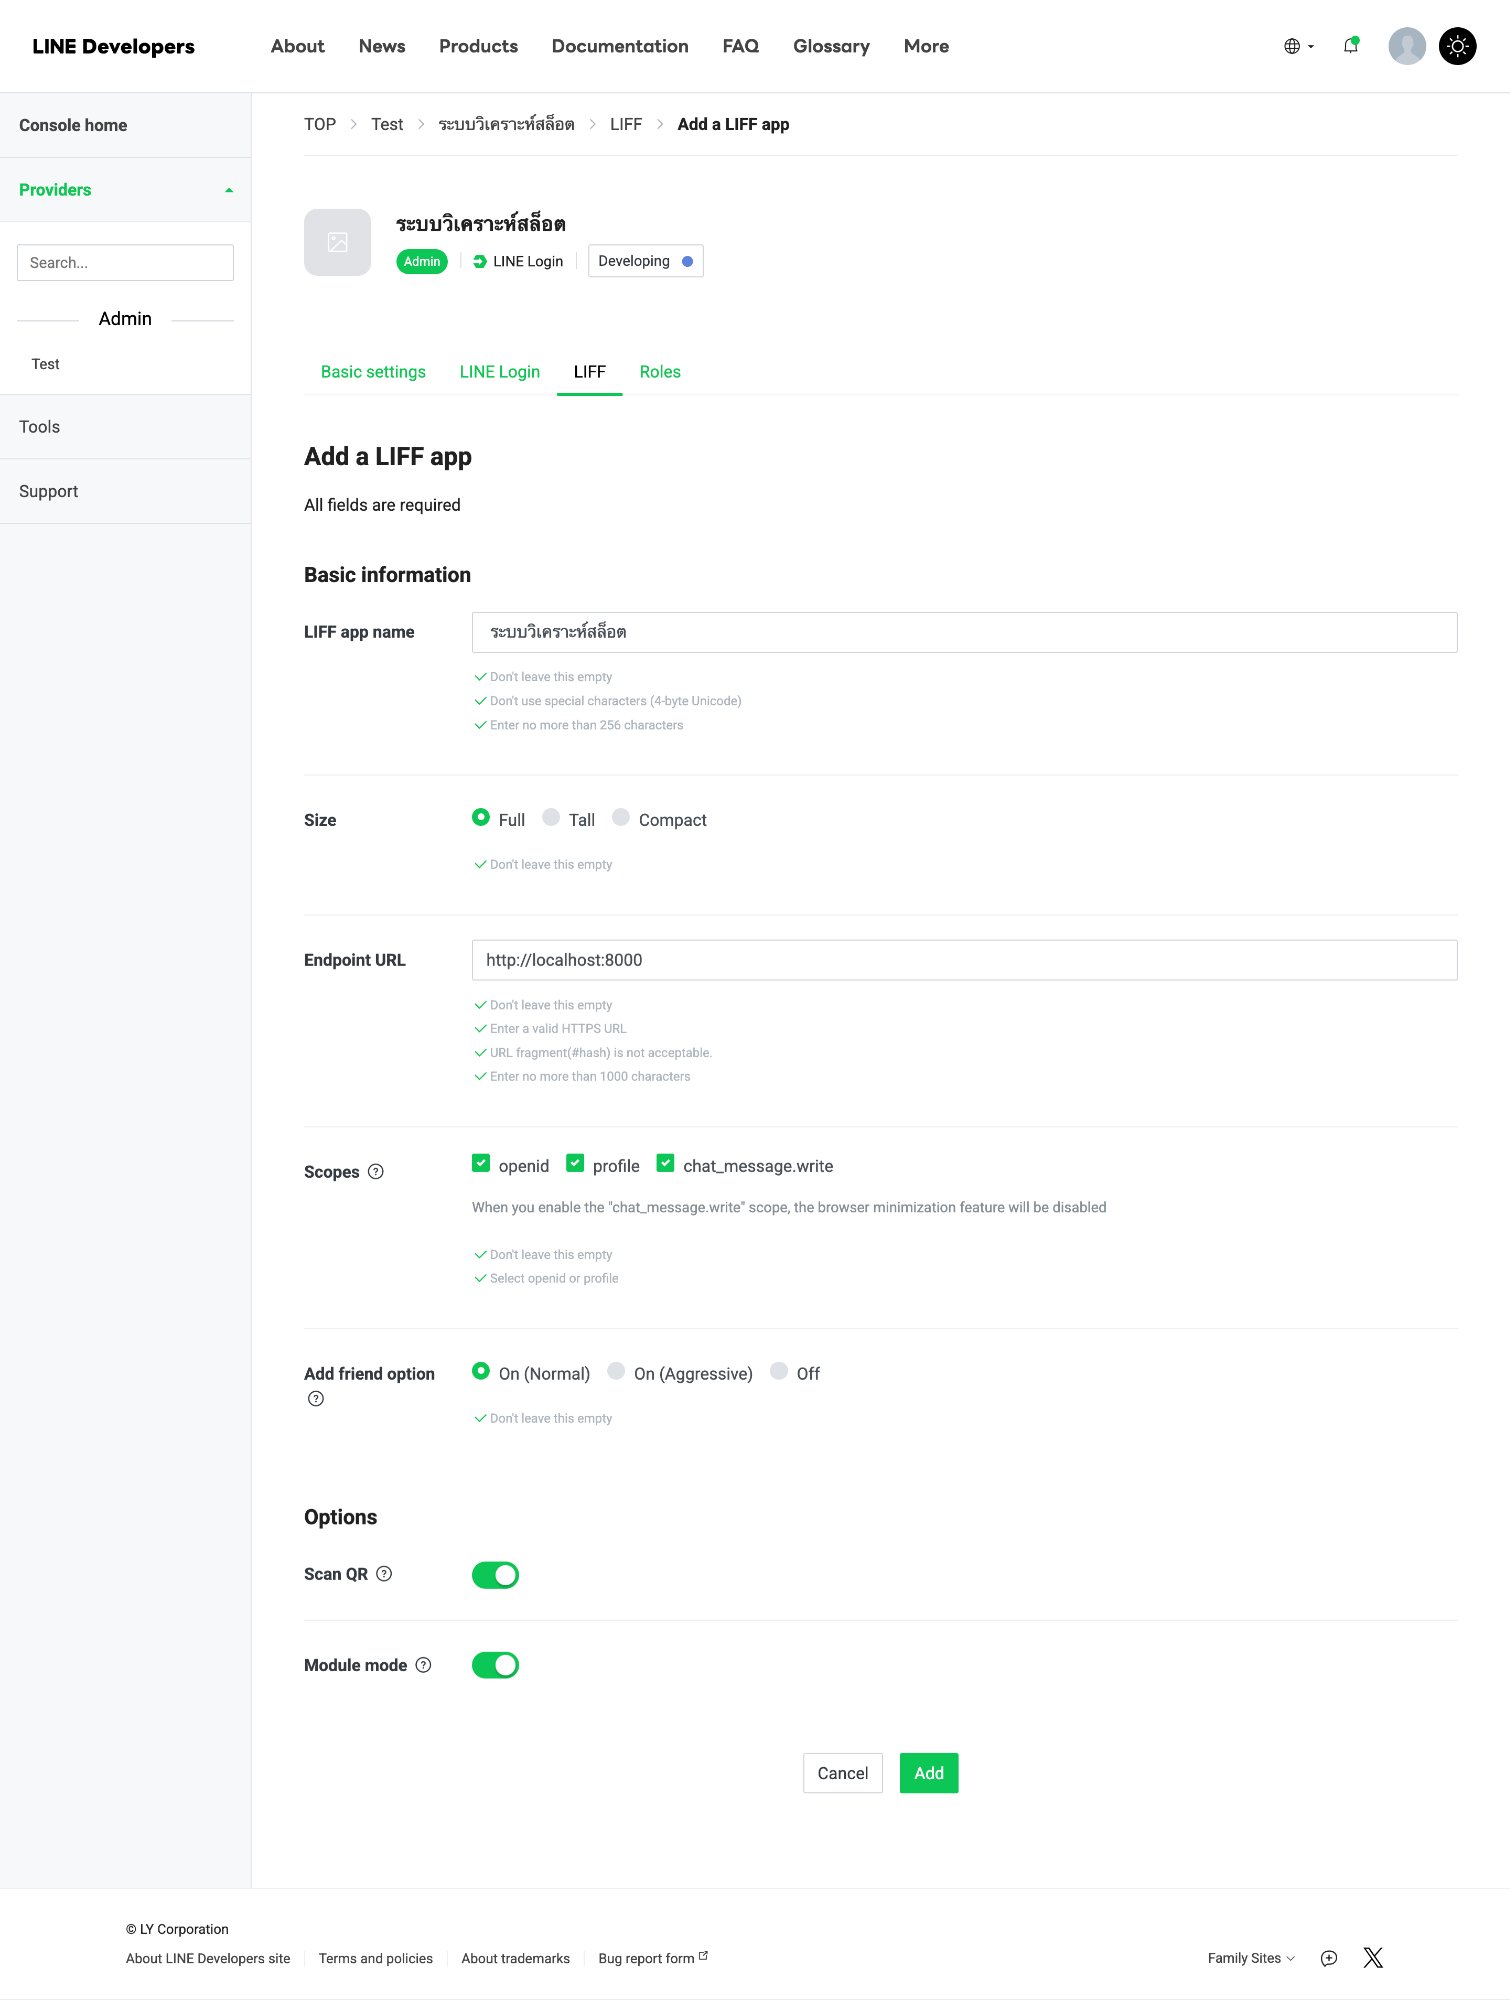Go to Console home in sidebar
1510x2000 pixels.
(x=125, y=125)
